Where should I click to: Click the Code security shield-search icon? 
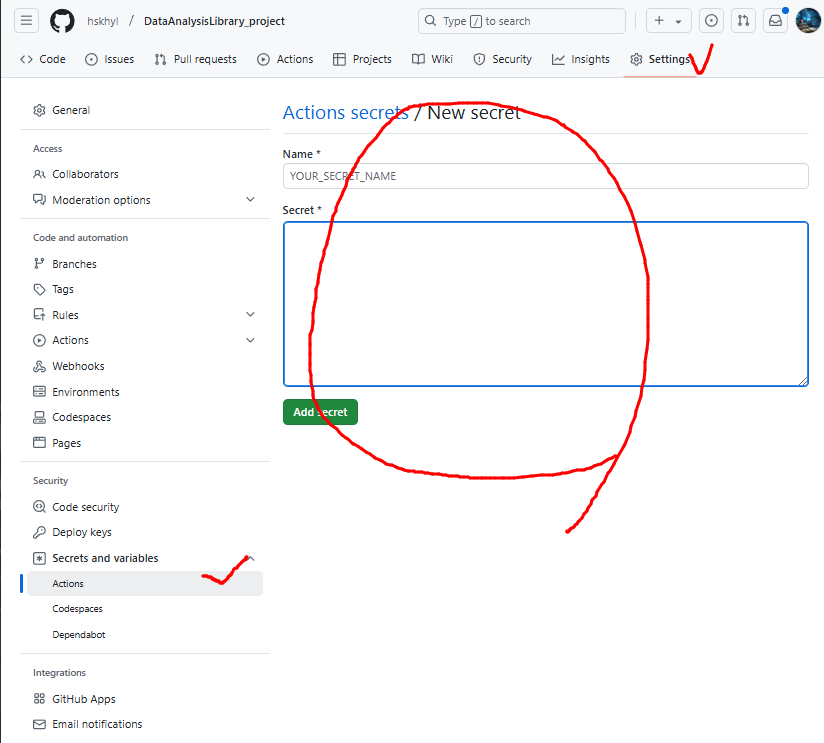click(39, 507)
